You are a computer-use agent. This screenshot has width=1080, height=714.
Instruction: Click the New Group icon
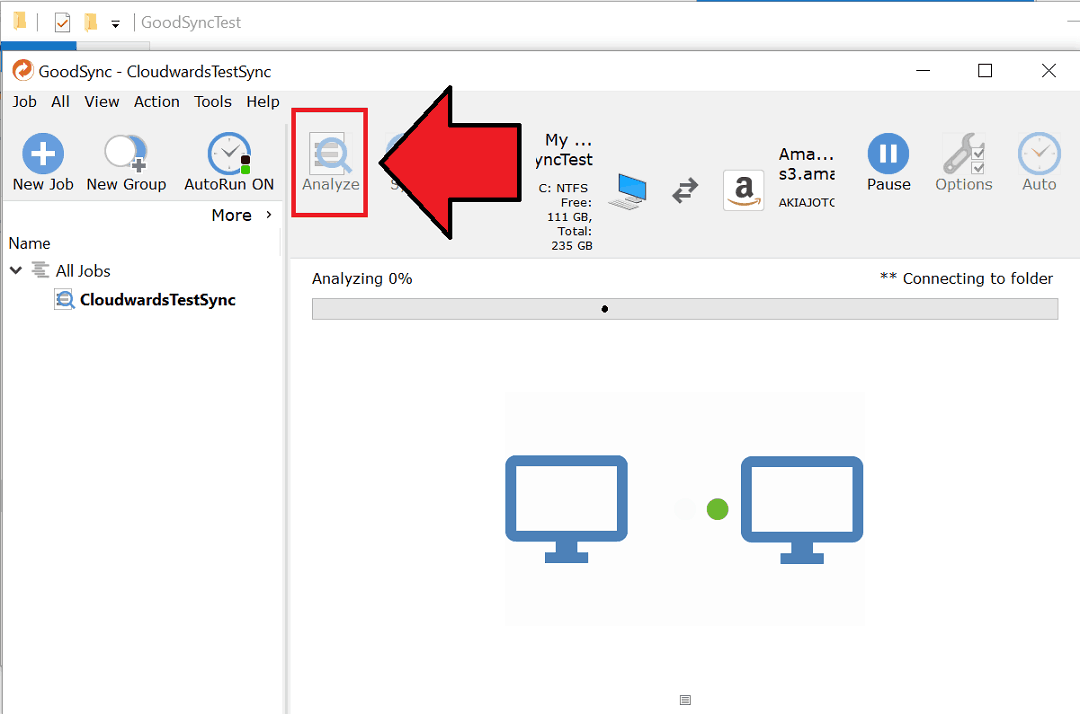126,155
